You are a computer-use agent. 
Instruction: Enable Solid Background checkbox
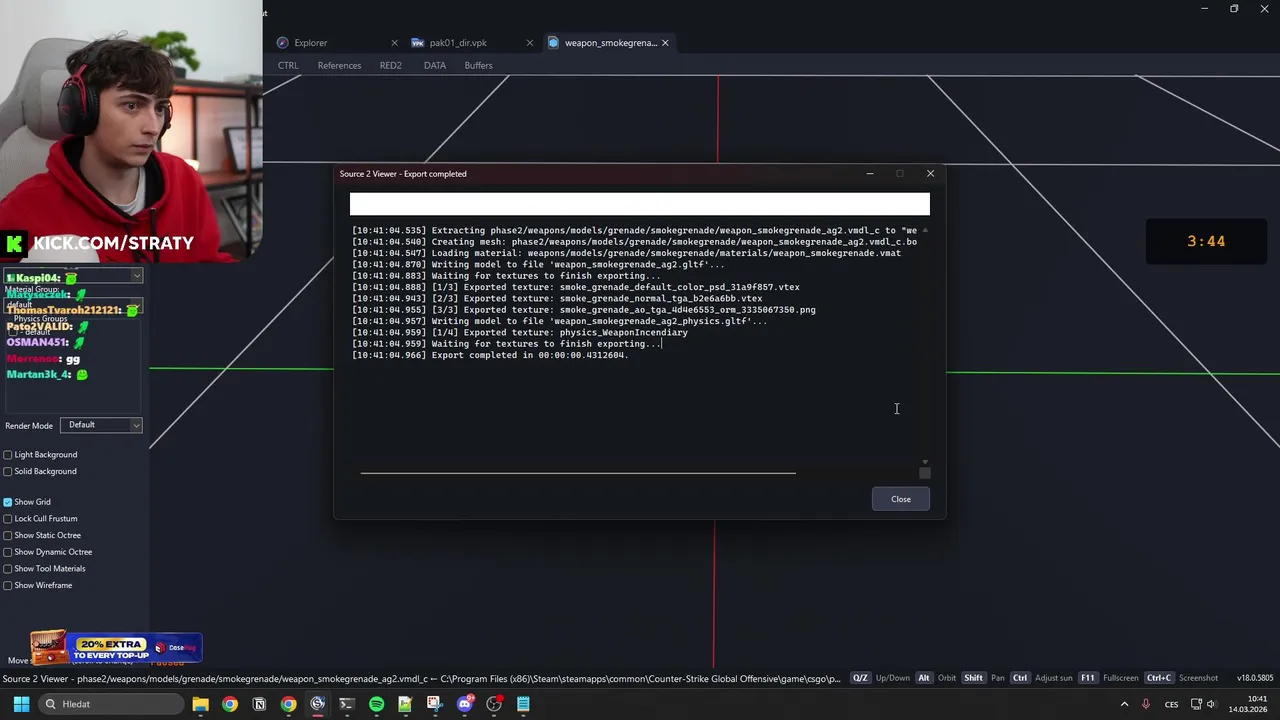coord(8,471)
